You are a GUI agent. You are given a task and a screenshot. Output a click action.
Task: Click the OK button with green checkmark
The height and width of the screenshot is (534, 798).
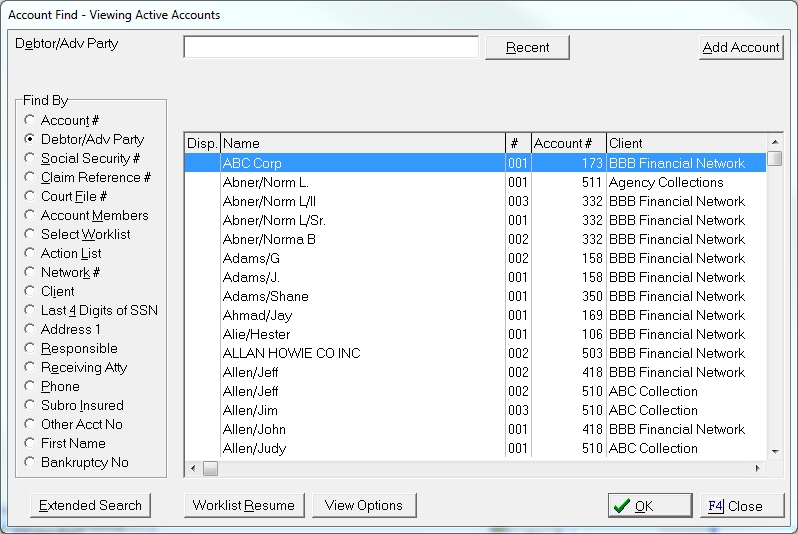coord(650,506)
